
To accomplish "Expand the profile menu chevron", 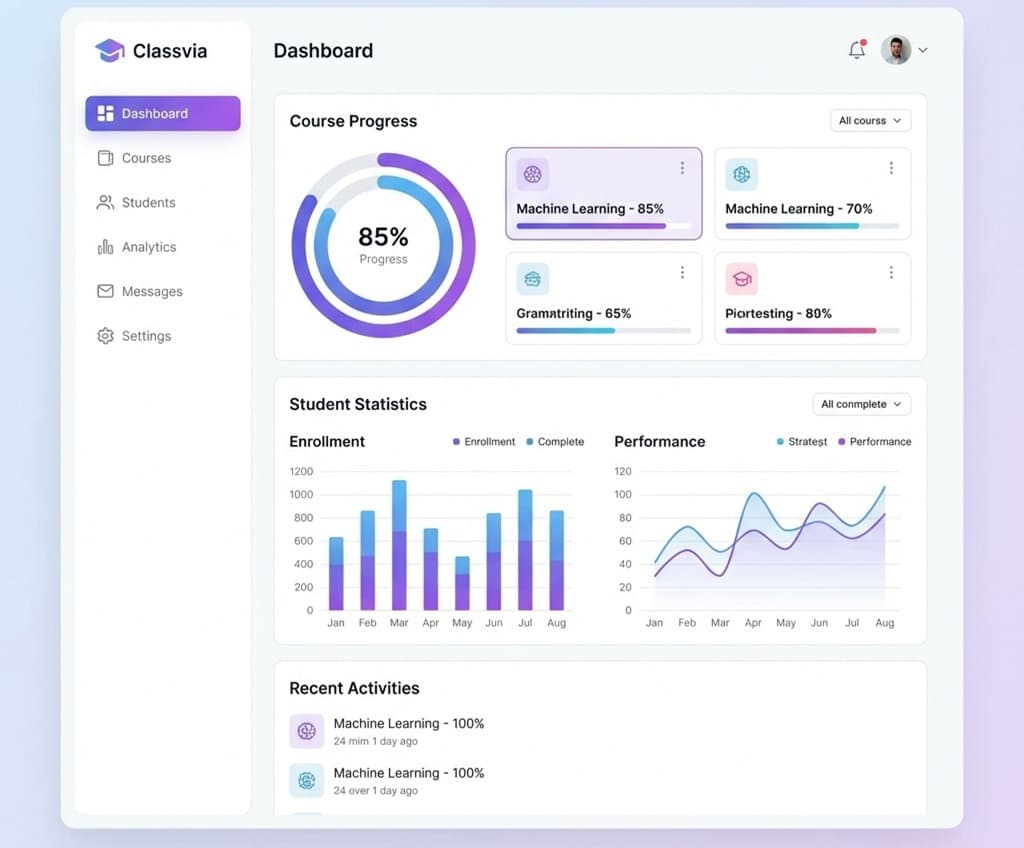I will coord(923,50).
